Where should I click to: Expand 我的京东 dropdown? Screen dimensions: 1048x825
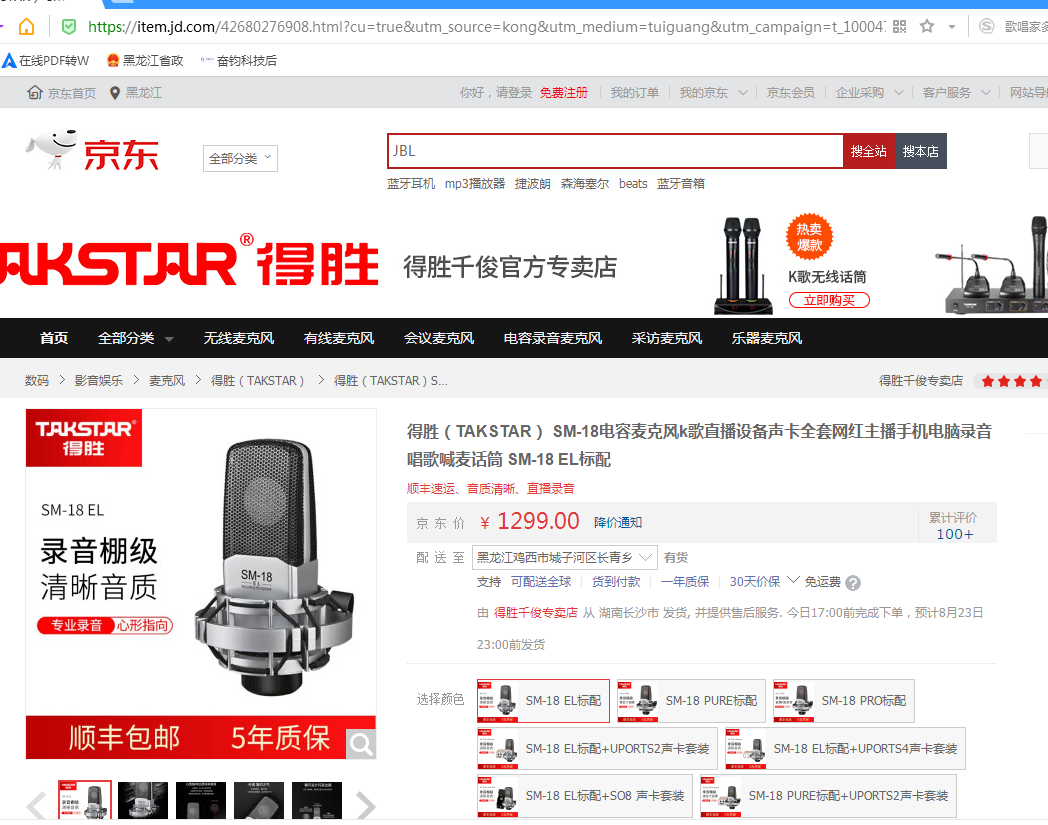(713, 93)
